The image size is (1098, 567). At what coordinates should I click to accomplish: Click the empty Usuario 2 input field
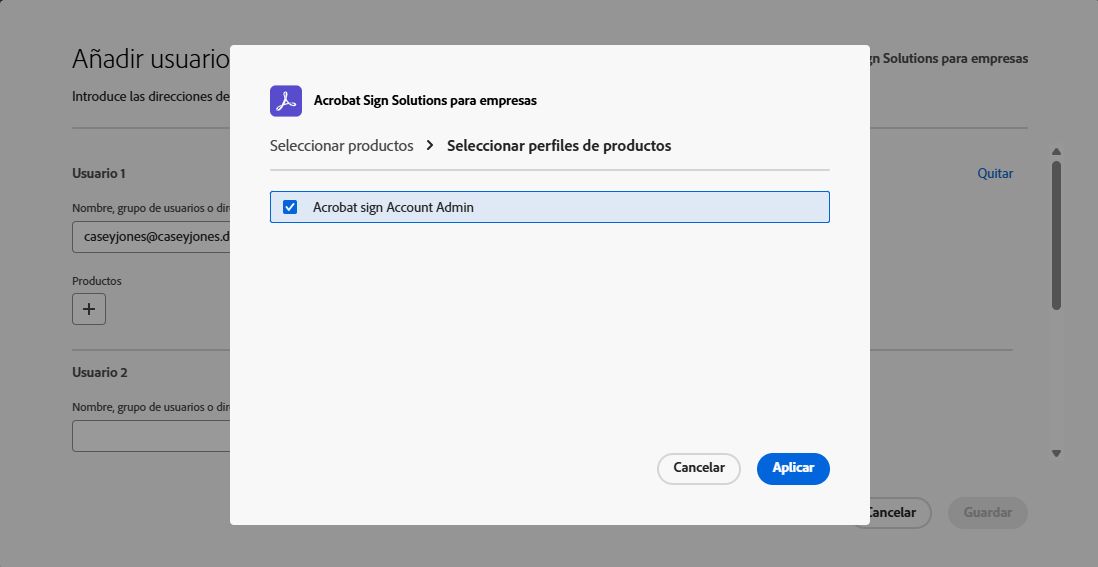[x=151, y=436]
